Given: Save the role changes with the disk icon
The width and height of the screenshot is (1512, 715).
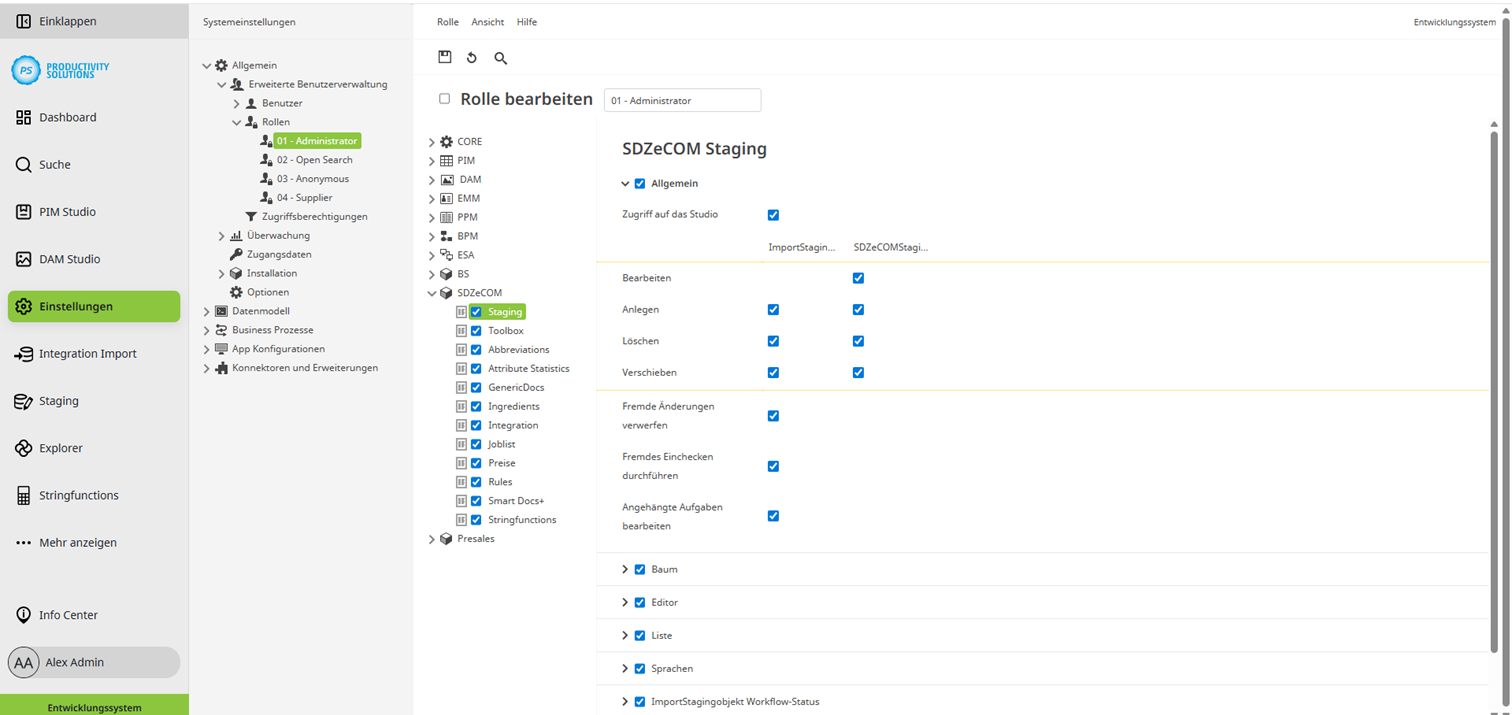Looking at the screenshot, I should point(445,57).
